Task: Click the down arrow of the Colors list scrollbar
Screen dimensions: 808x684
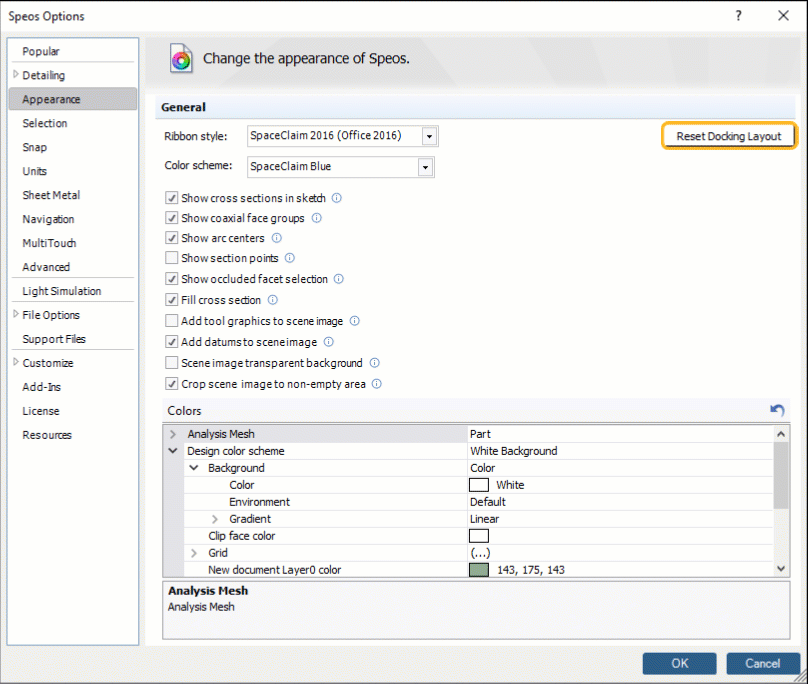Action: [x=779, y=567]
